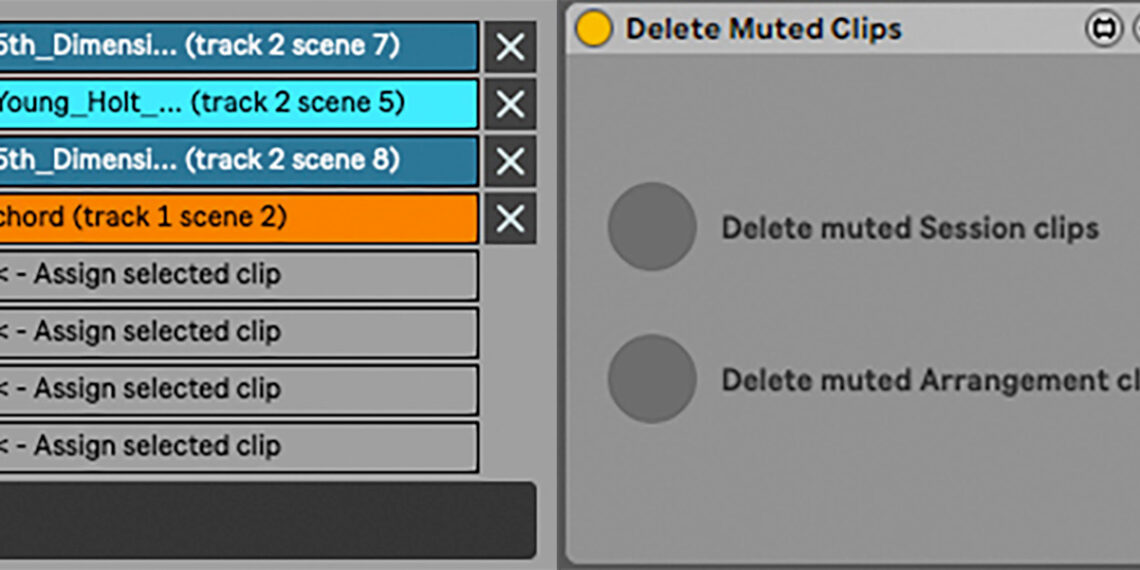Click the cut-off round icon at far right of title bar
The width and height of the screenshot is (1140, 570).
pos(1136,30)
